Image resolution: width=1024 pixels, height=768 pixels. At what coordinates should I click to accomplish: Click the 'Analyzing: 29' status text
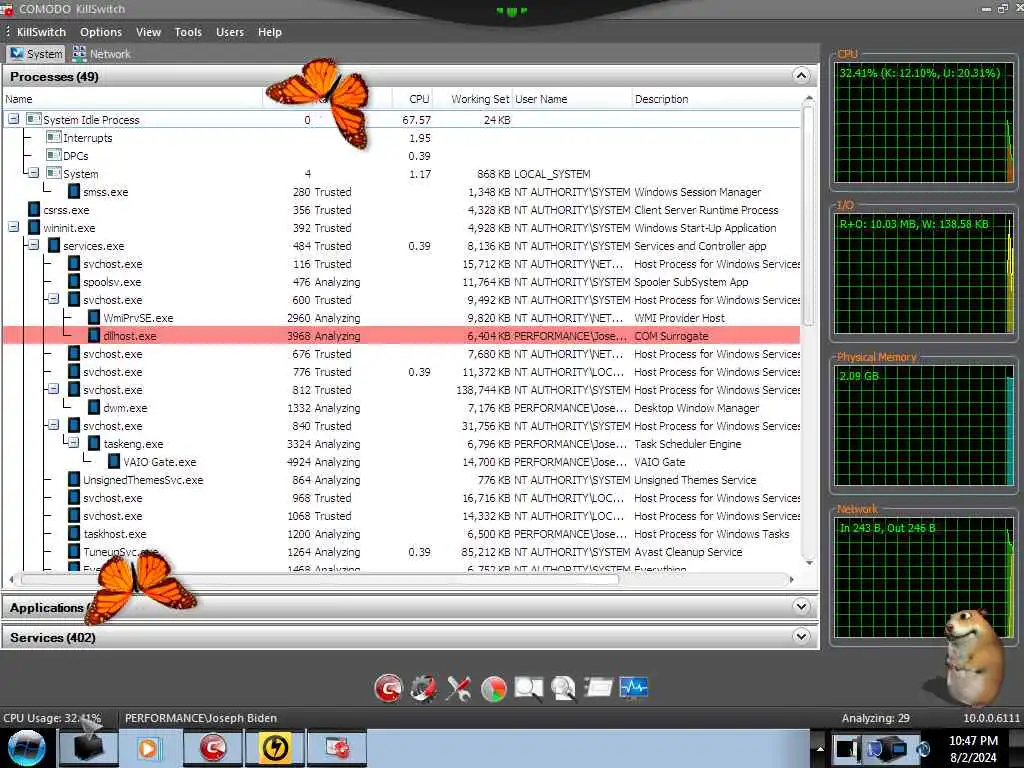click(875, 718)
